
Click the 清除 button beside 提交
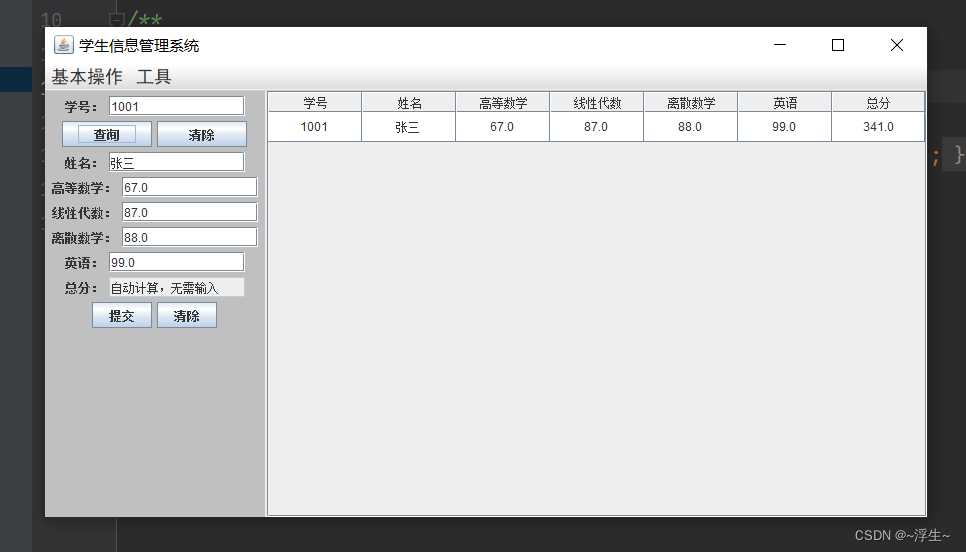[187, 315]
